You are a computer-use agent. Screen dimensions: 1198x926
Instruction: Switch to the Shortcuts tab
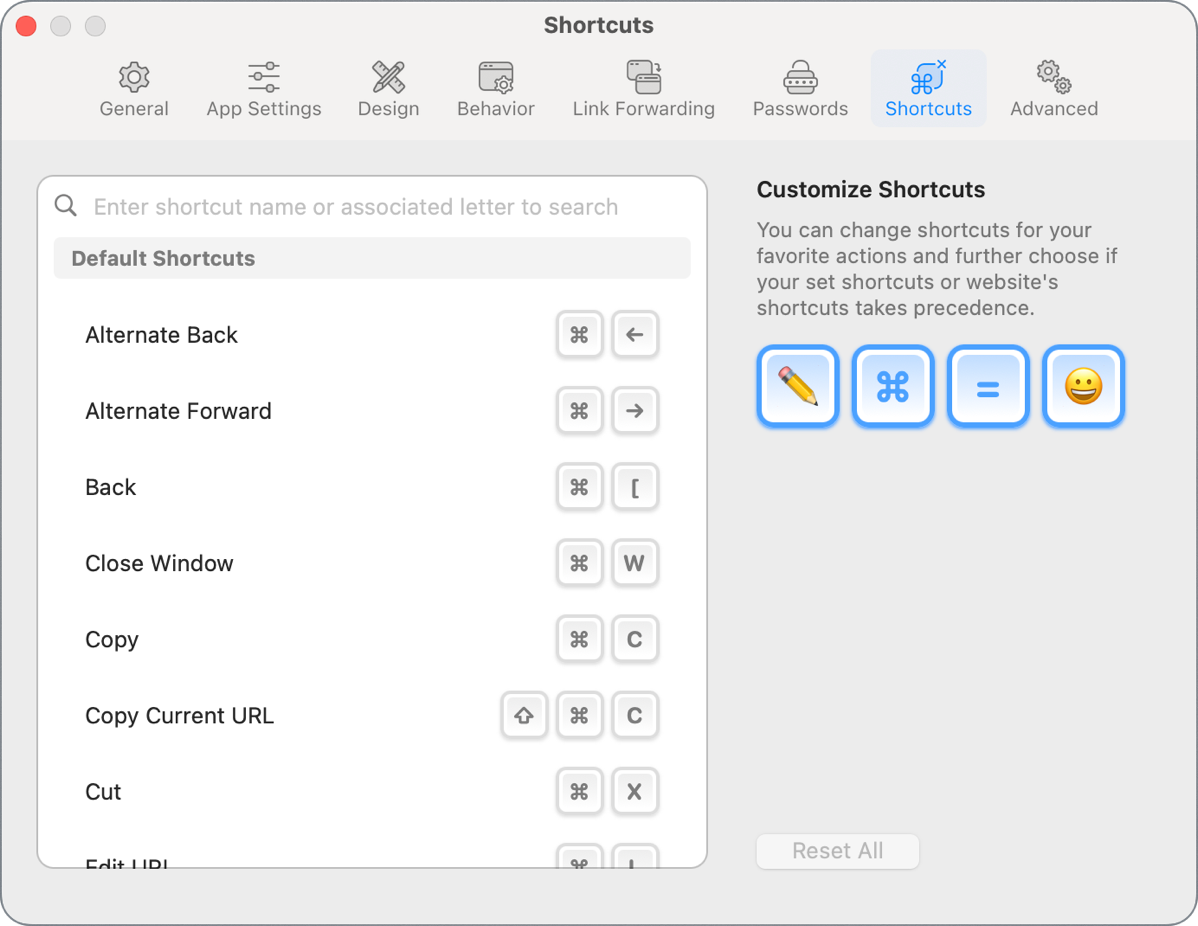point(928,88)
